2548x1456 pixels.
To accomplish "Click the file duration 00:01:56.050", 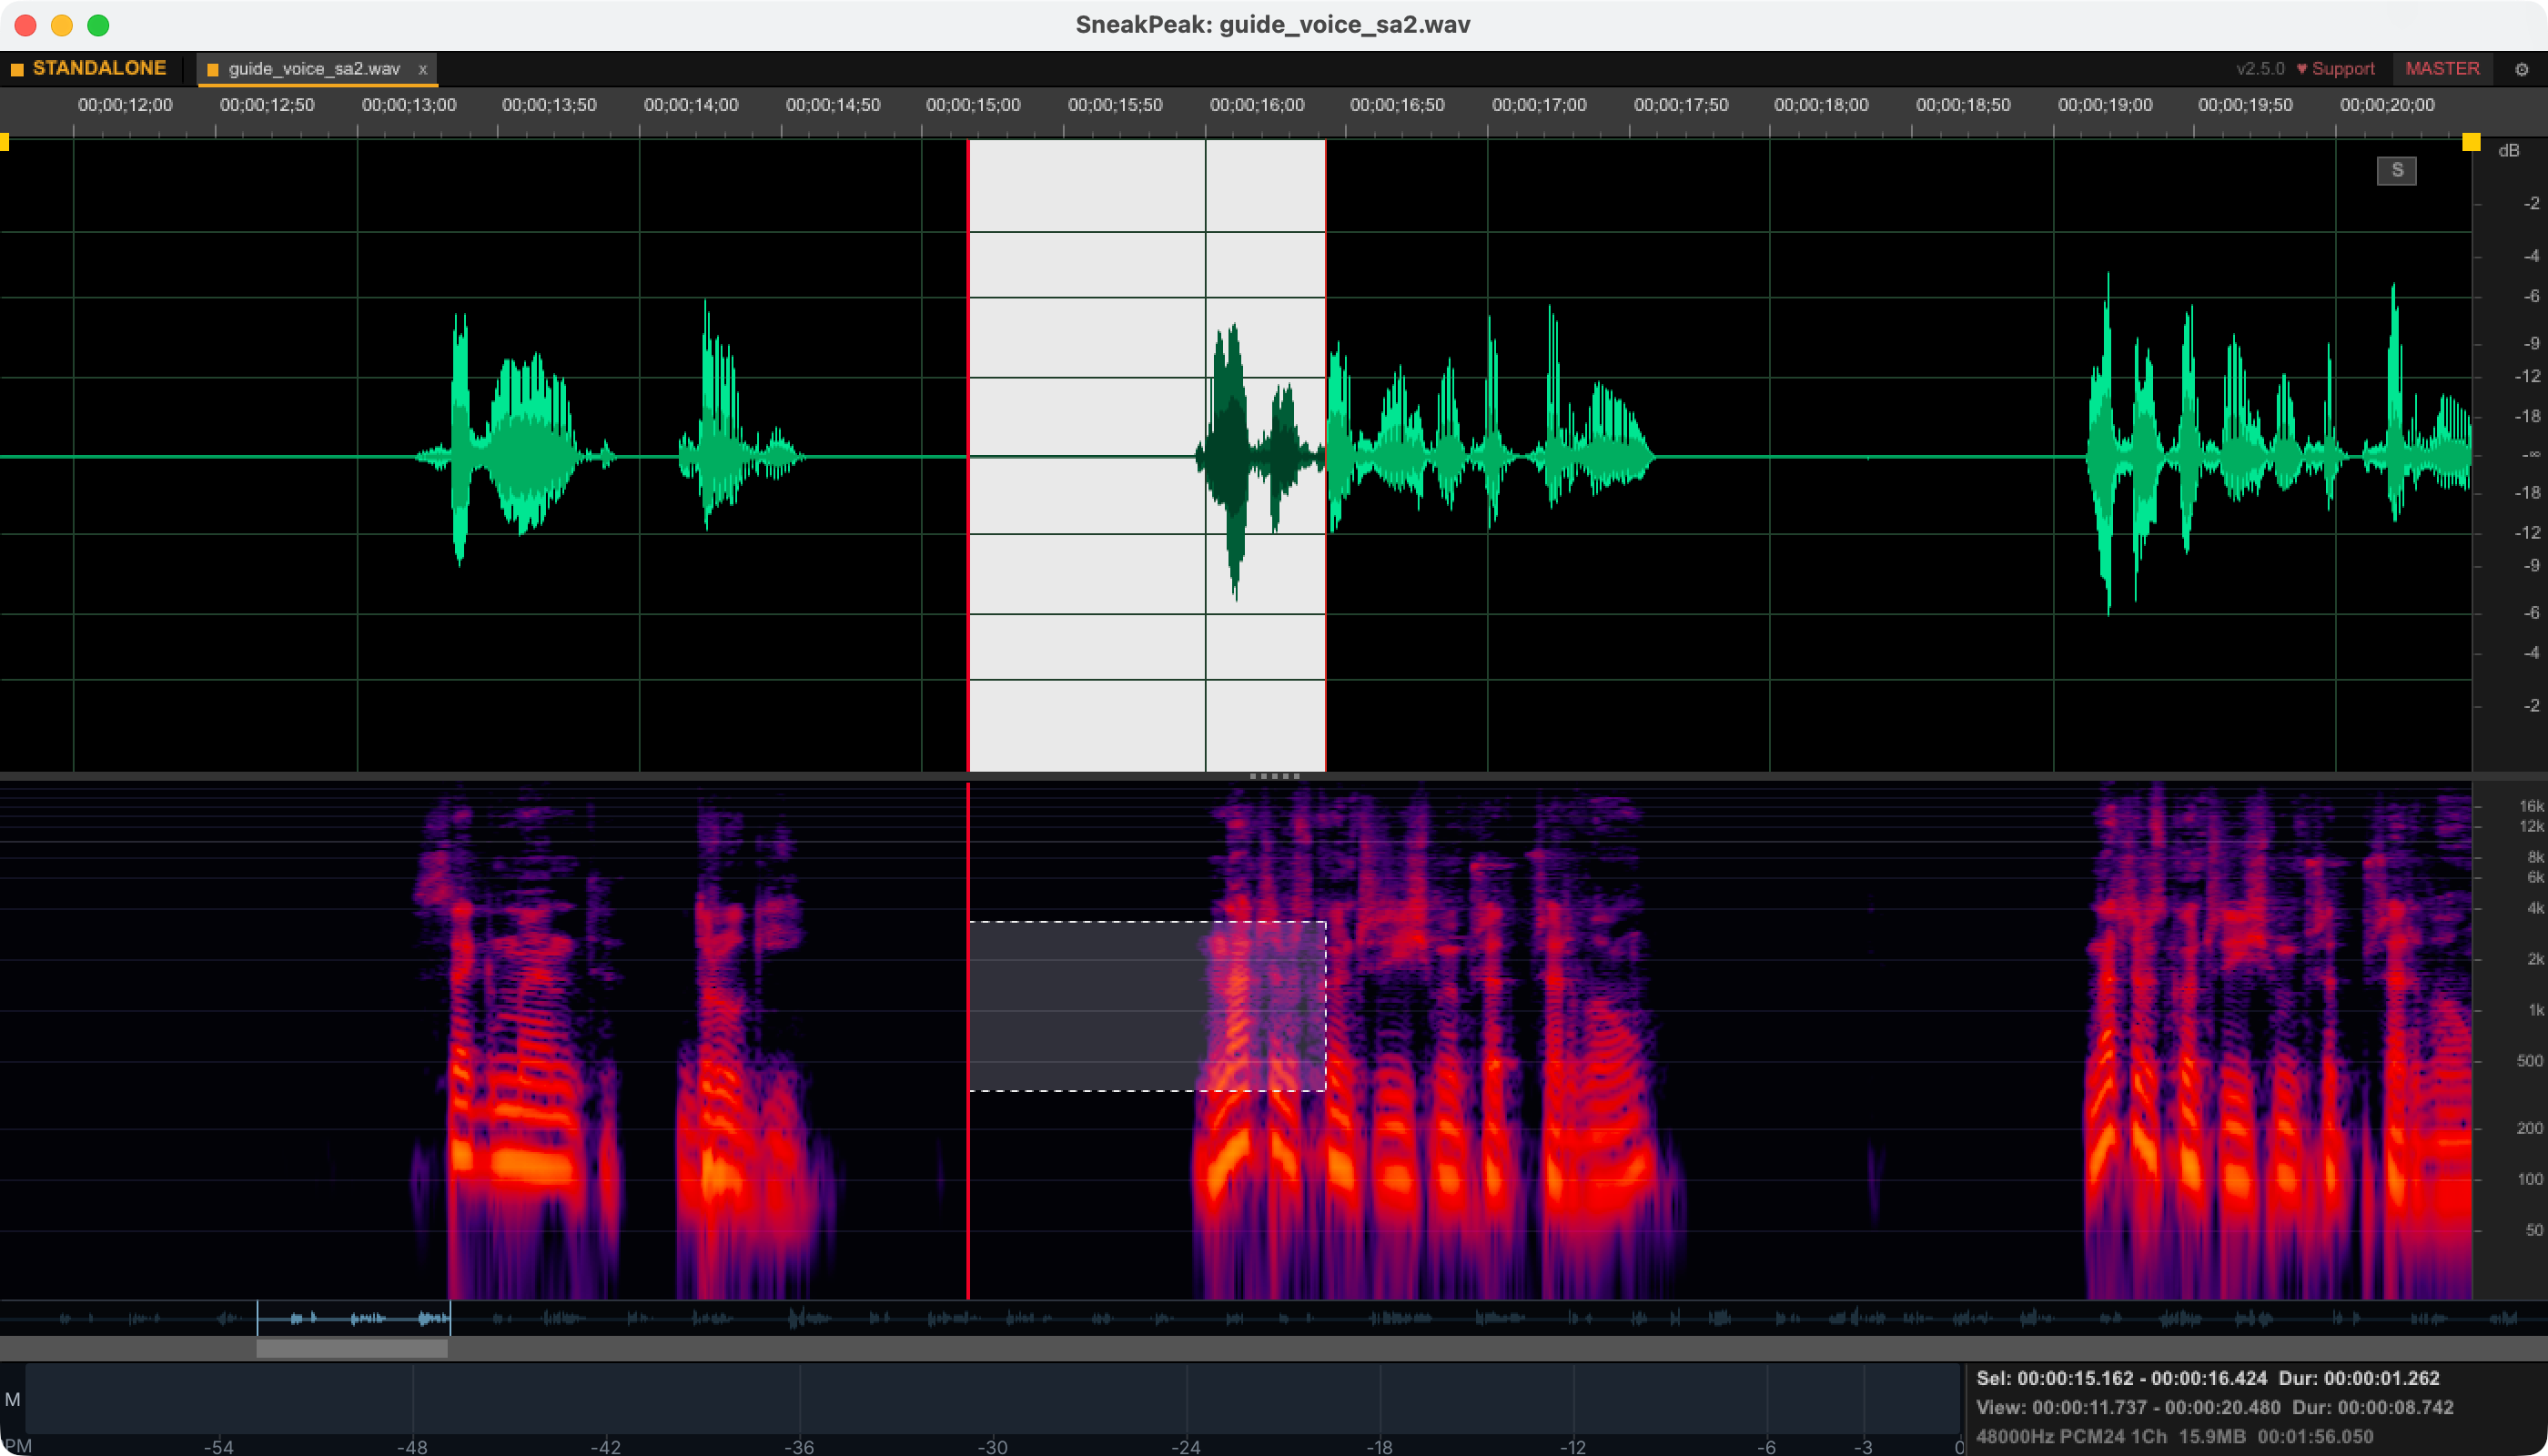I will point(2315,1436).
